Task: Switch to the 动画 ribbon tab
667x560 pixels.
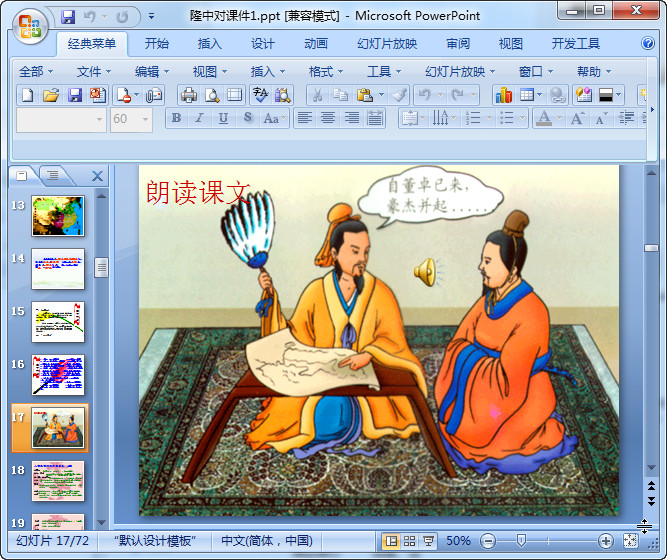Action: coord(316,43)
